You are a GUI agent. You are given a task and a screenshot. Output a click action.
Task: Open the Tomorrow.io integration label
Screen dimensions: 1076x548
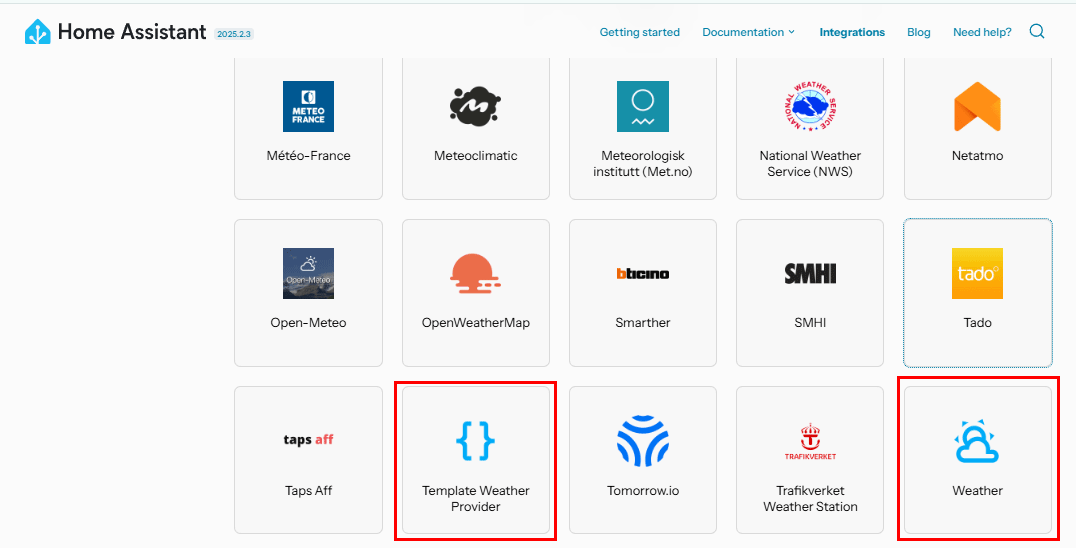[x=643, y=490]
